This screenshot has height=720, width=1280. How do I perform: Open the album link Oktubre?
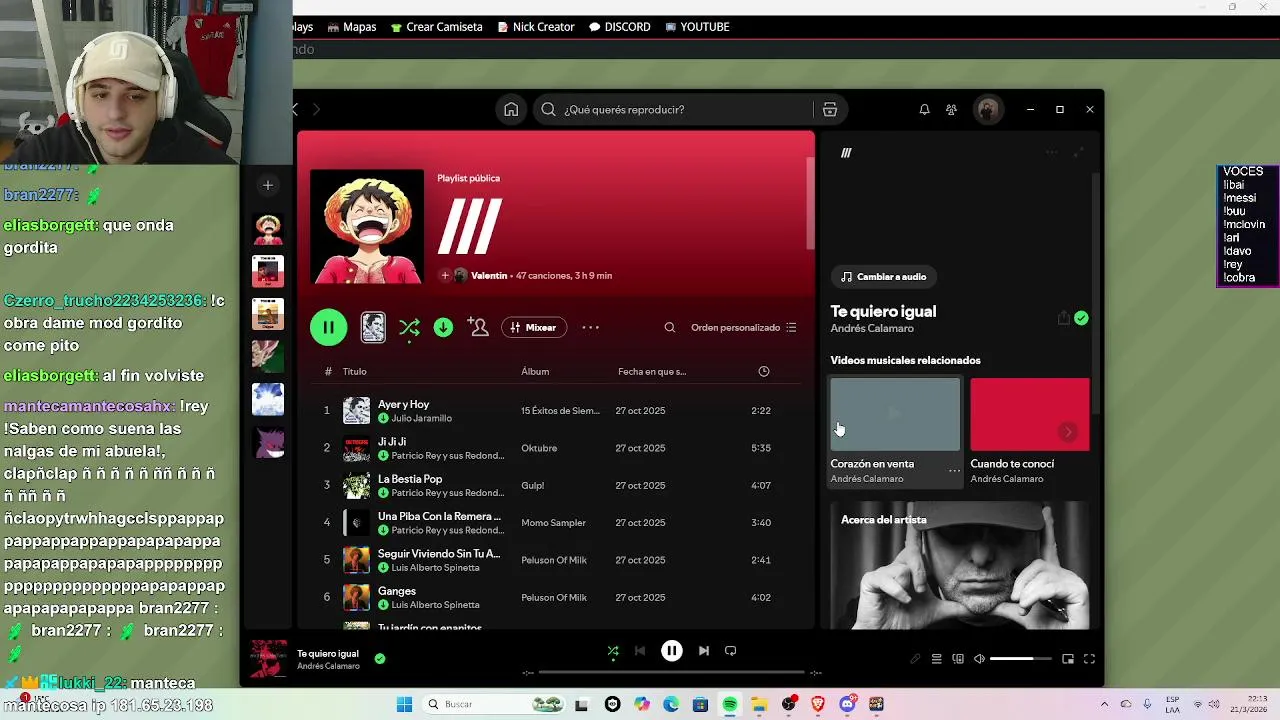pyautogui.click(x=539, y=448)
